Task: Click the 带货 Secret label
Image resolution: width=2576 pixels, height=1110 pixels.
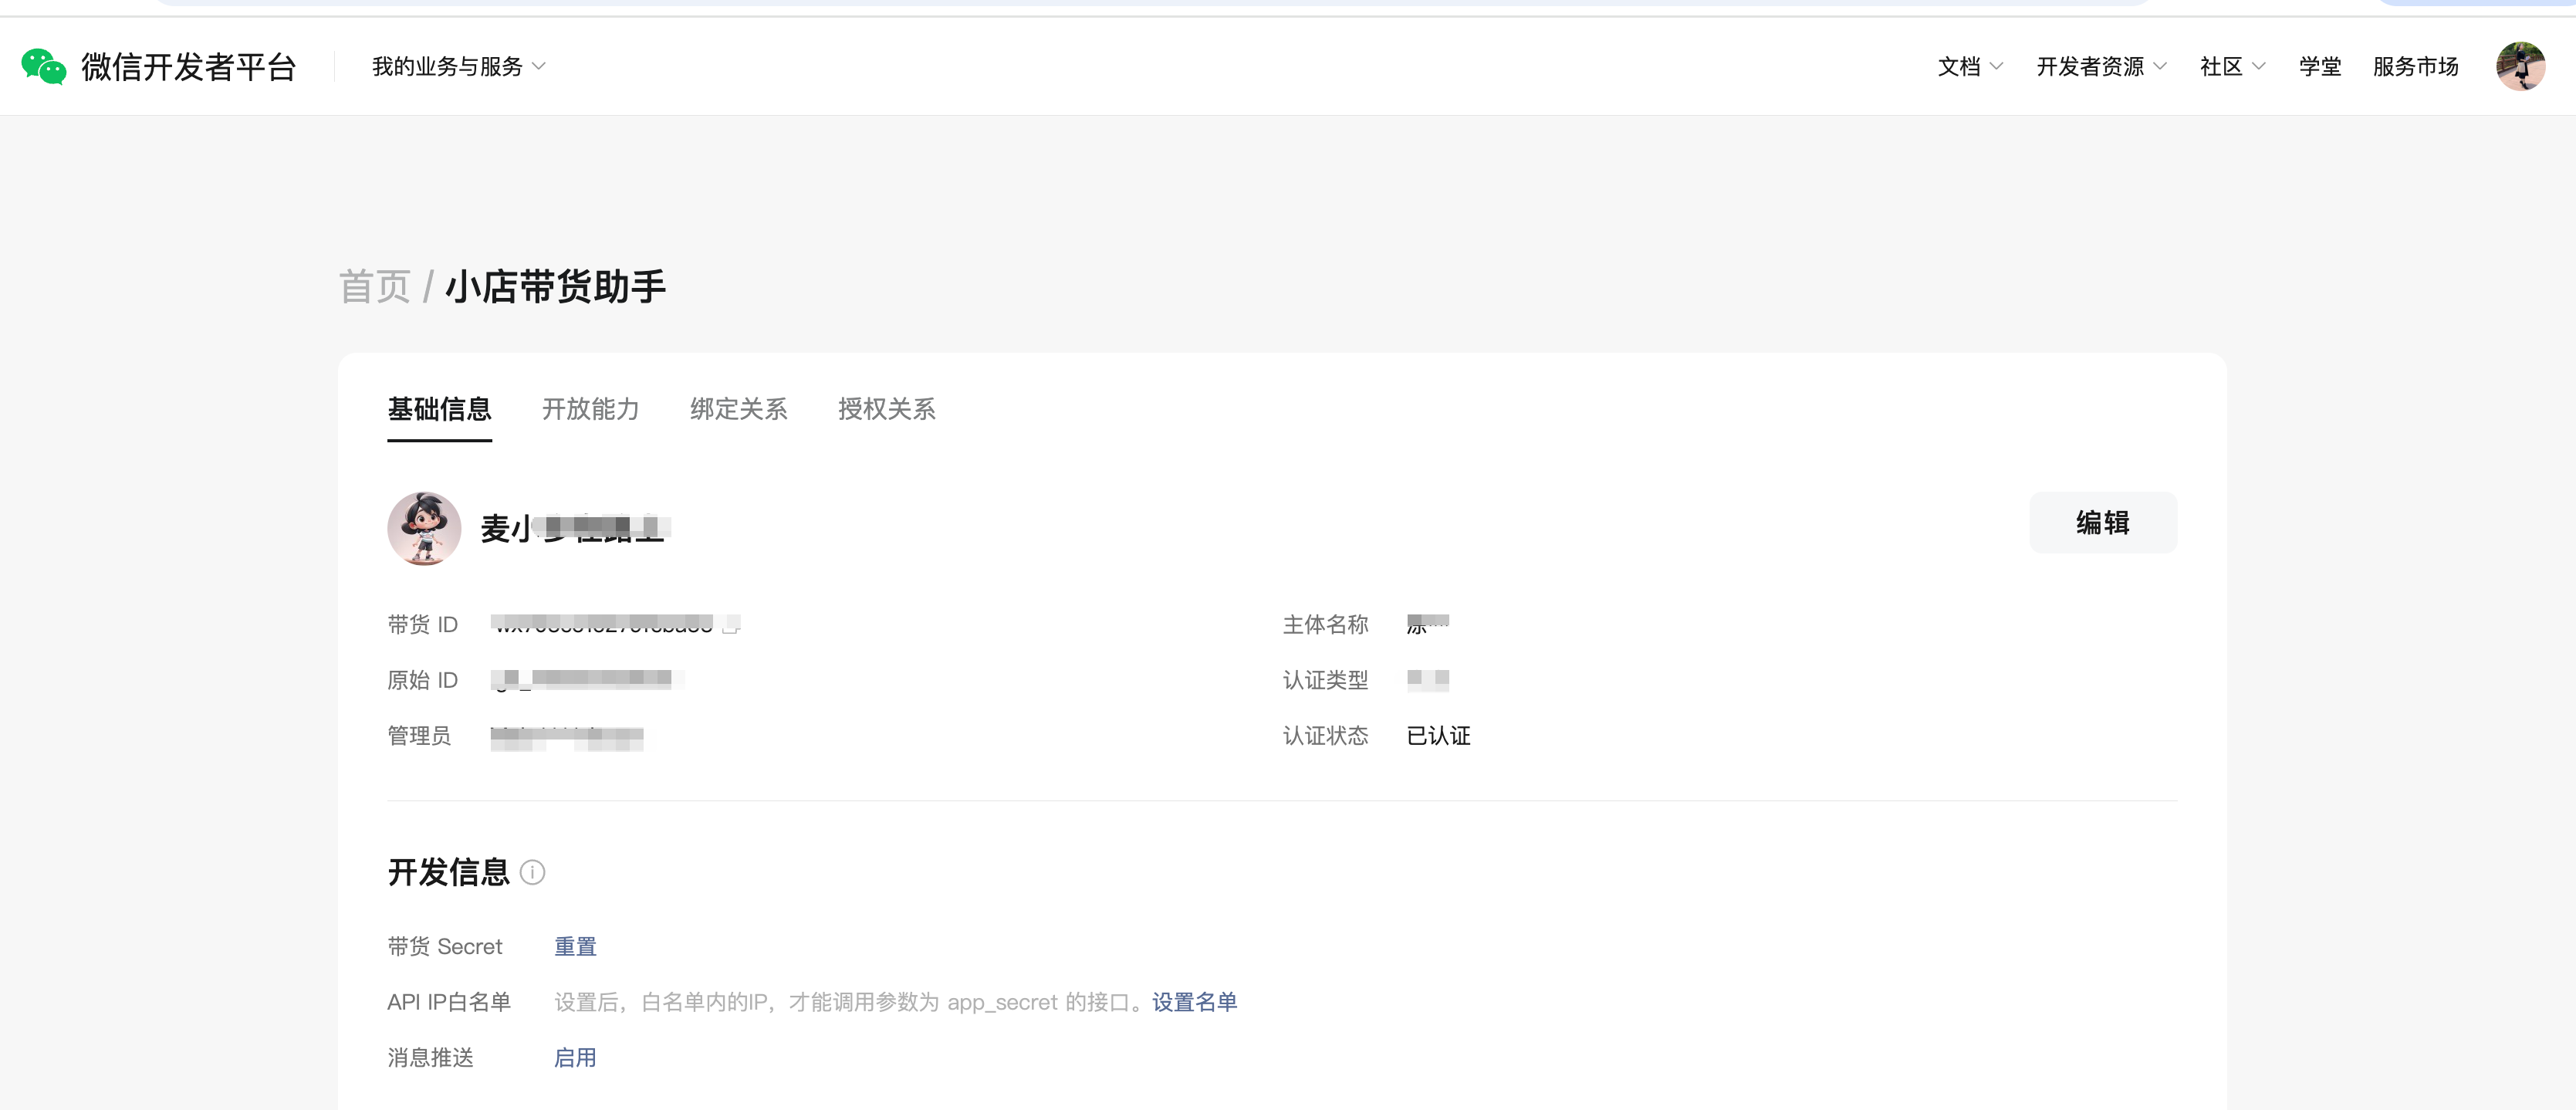Action: pyautogui.click(x=445, y=947)
